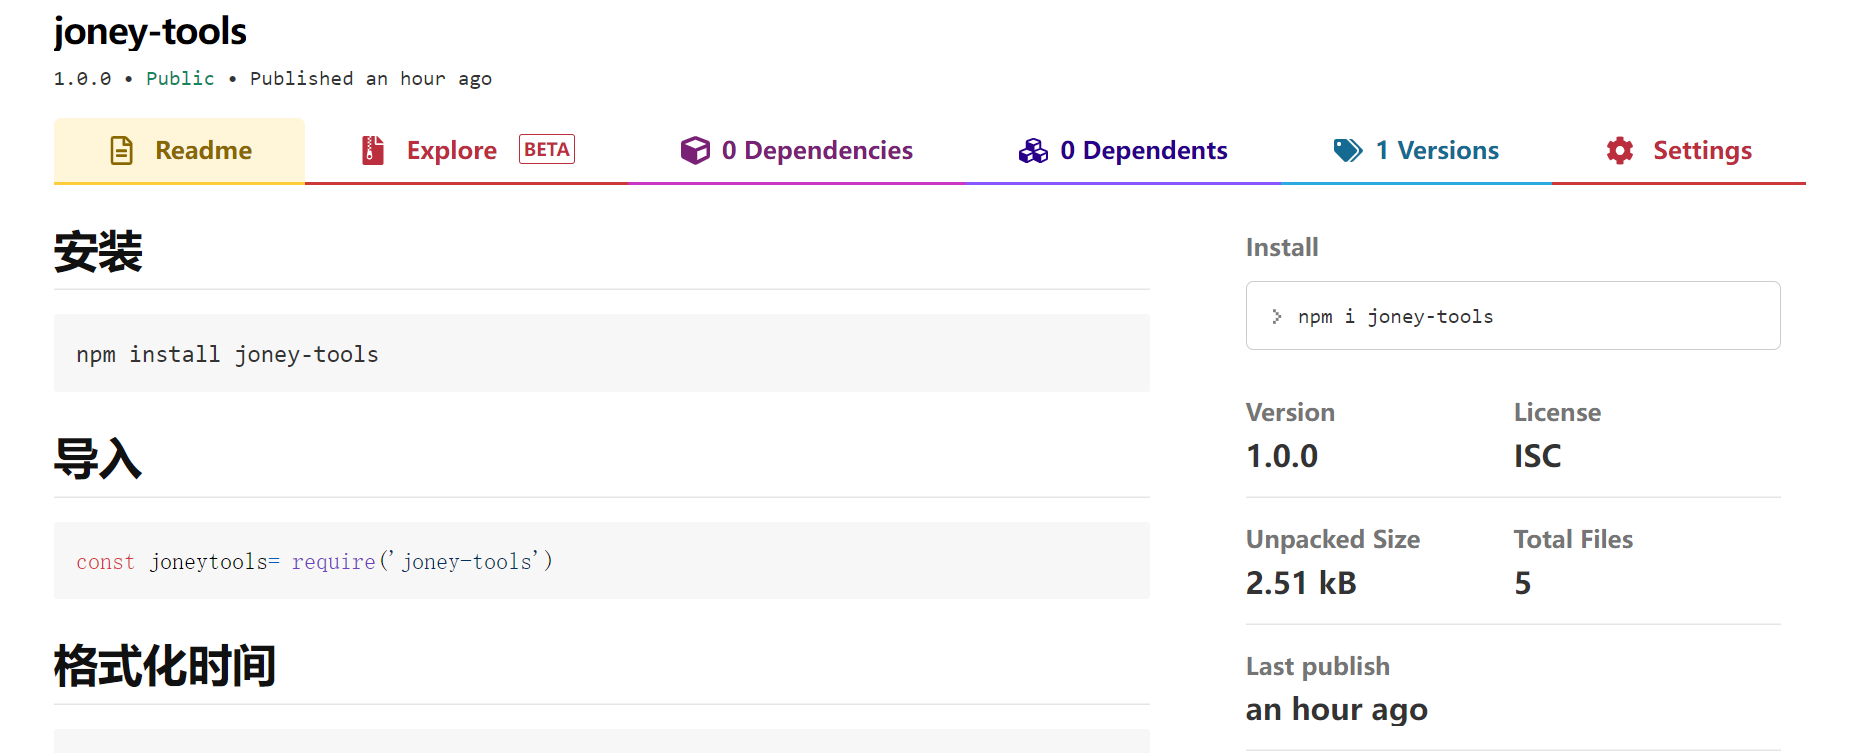Click the Settings gear icon
Screen dimensions: 1855x753
(1620, 150)
